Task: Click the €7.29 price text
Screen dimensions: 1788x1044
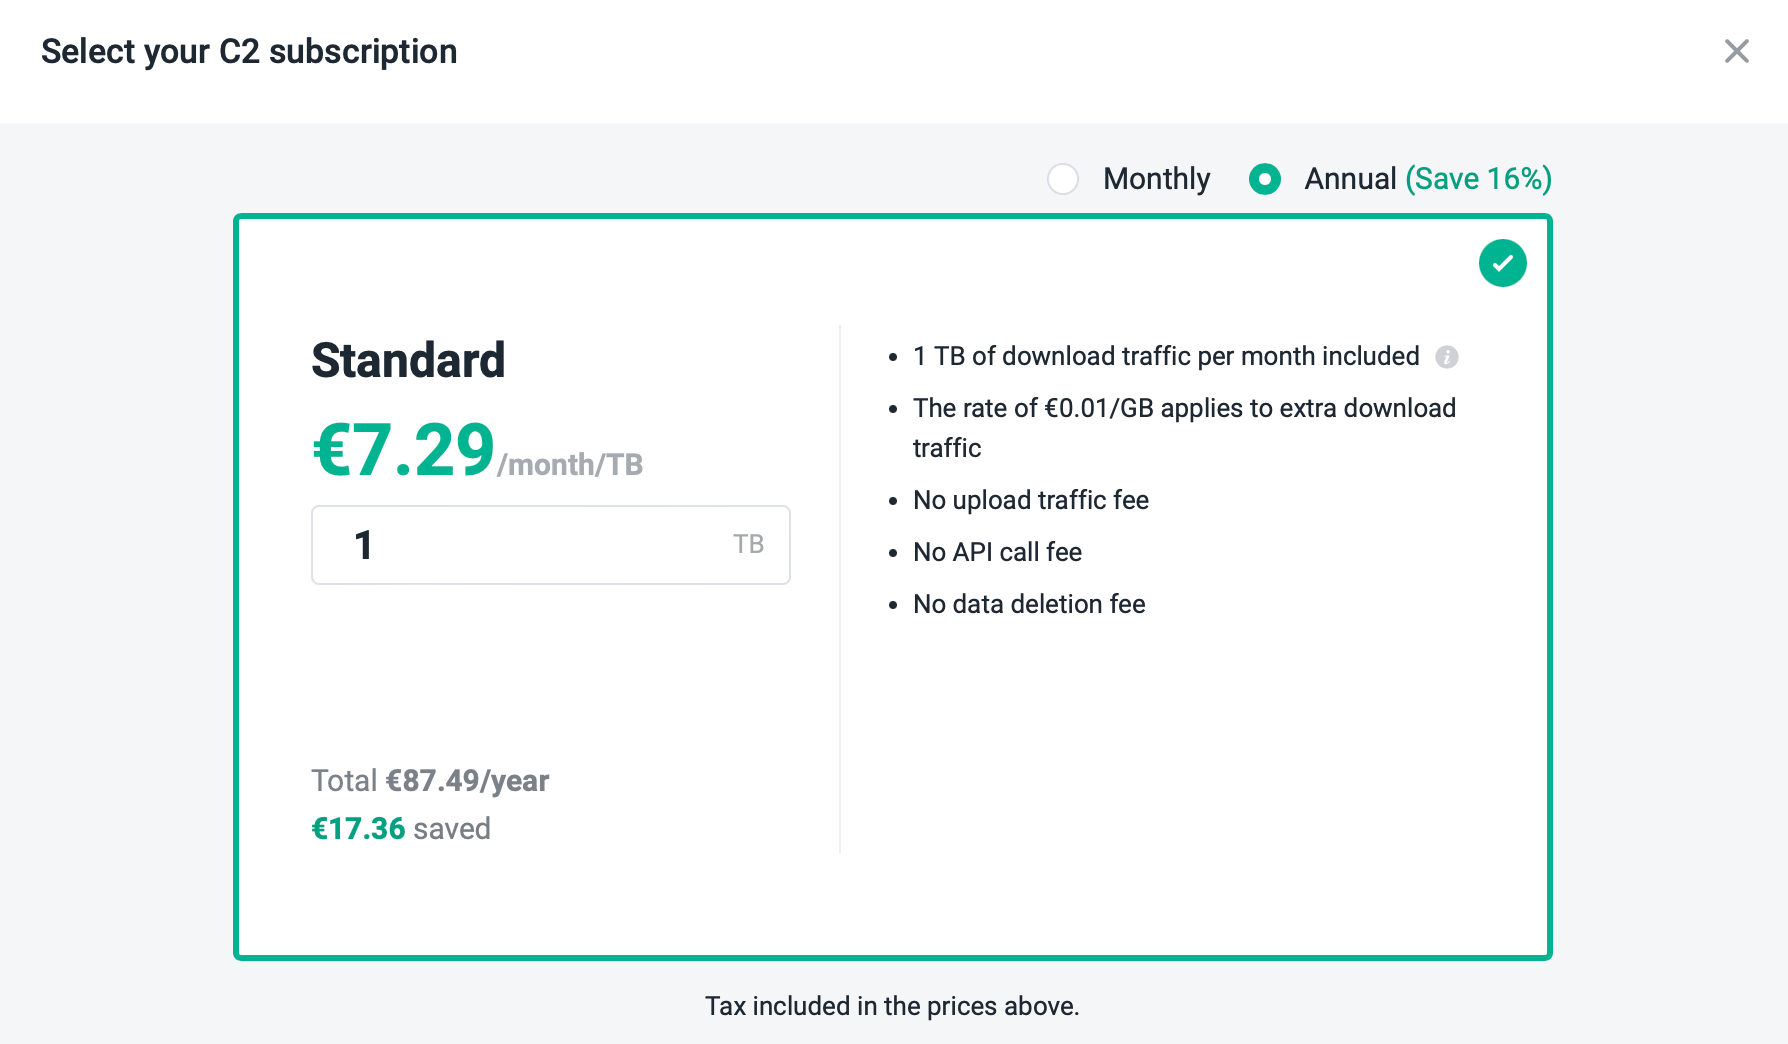Action: (404, 450)
